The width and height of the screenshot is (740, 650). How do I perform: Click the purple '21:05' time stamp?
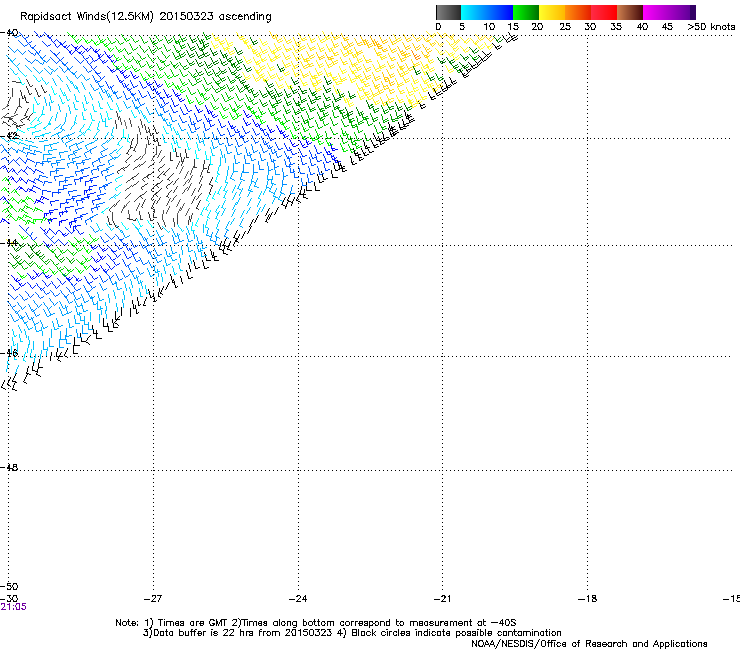point(14,607)
